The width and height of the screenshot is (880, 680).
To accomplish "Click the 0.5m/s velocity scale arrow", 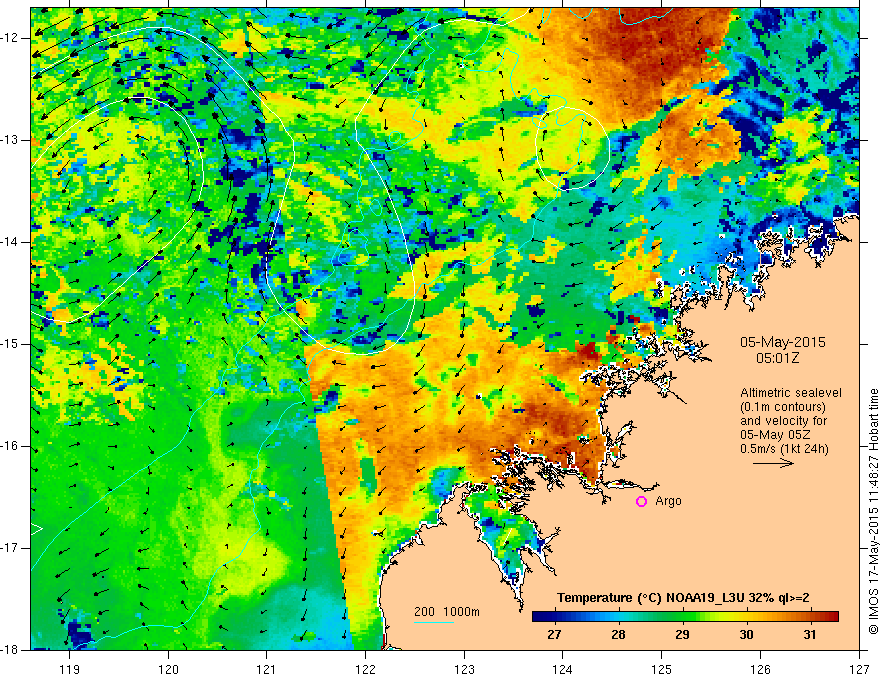I will 773,463.
